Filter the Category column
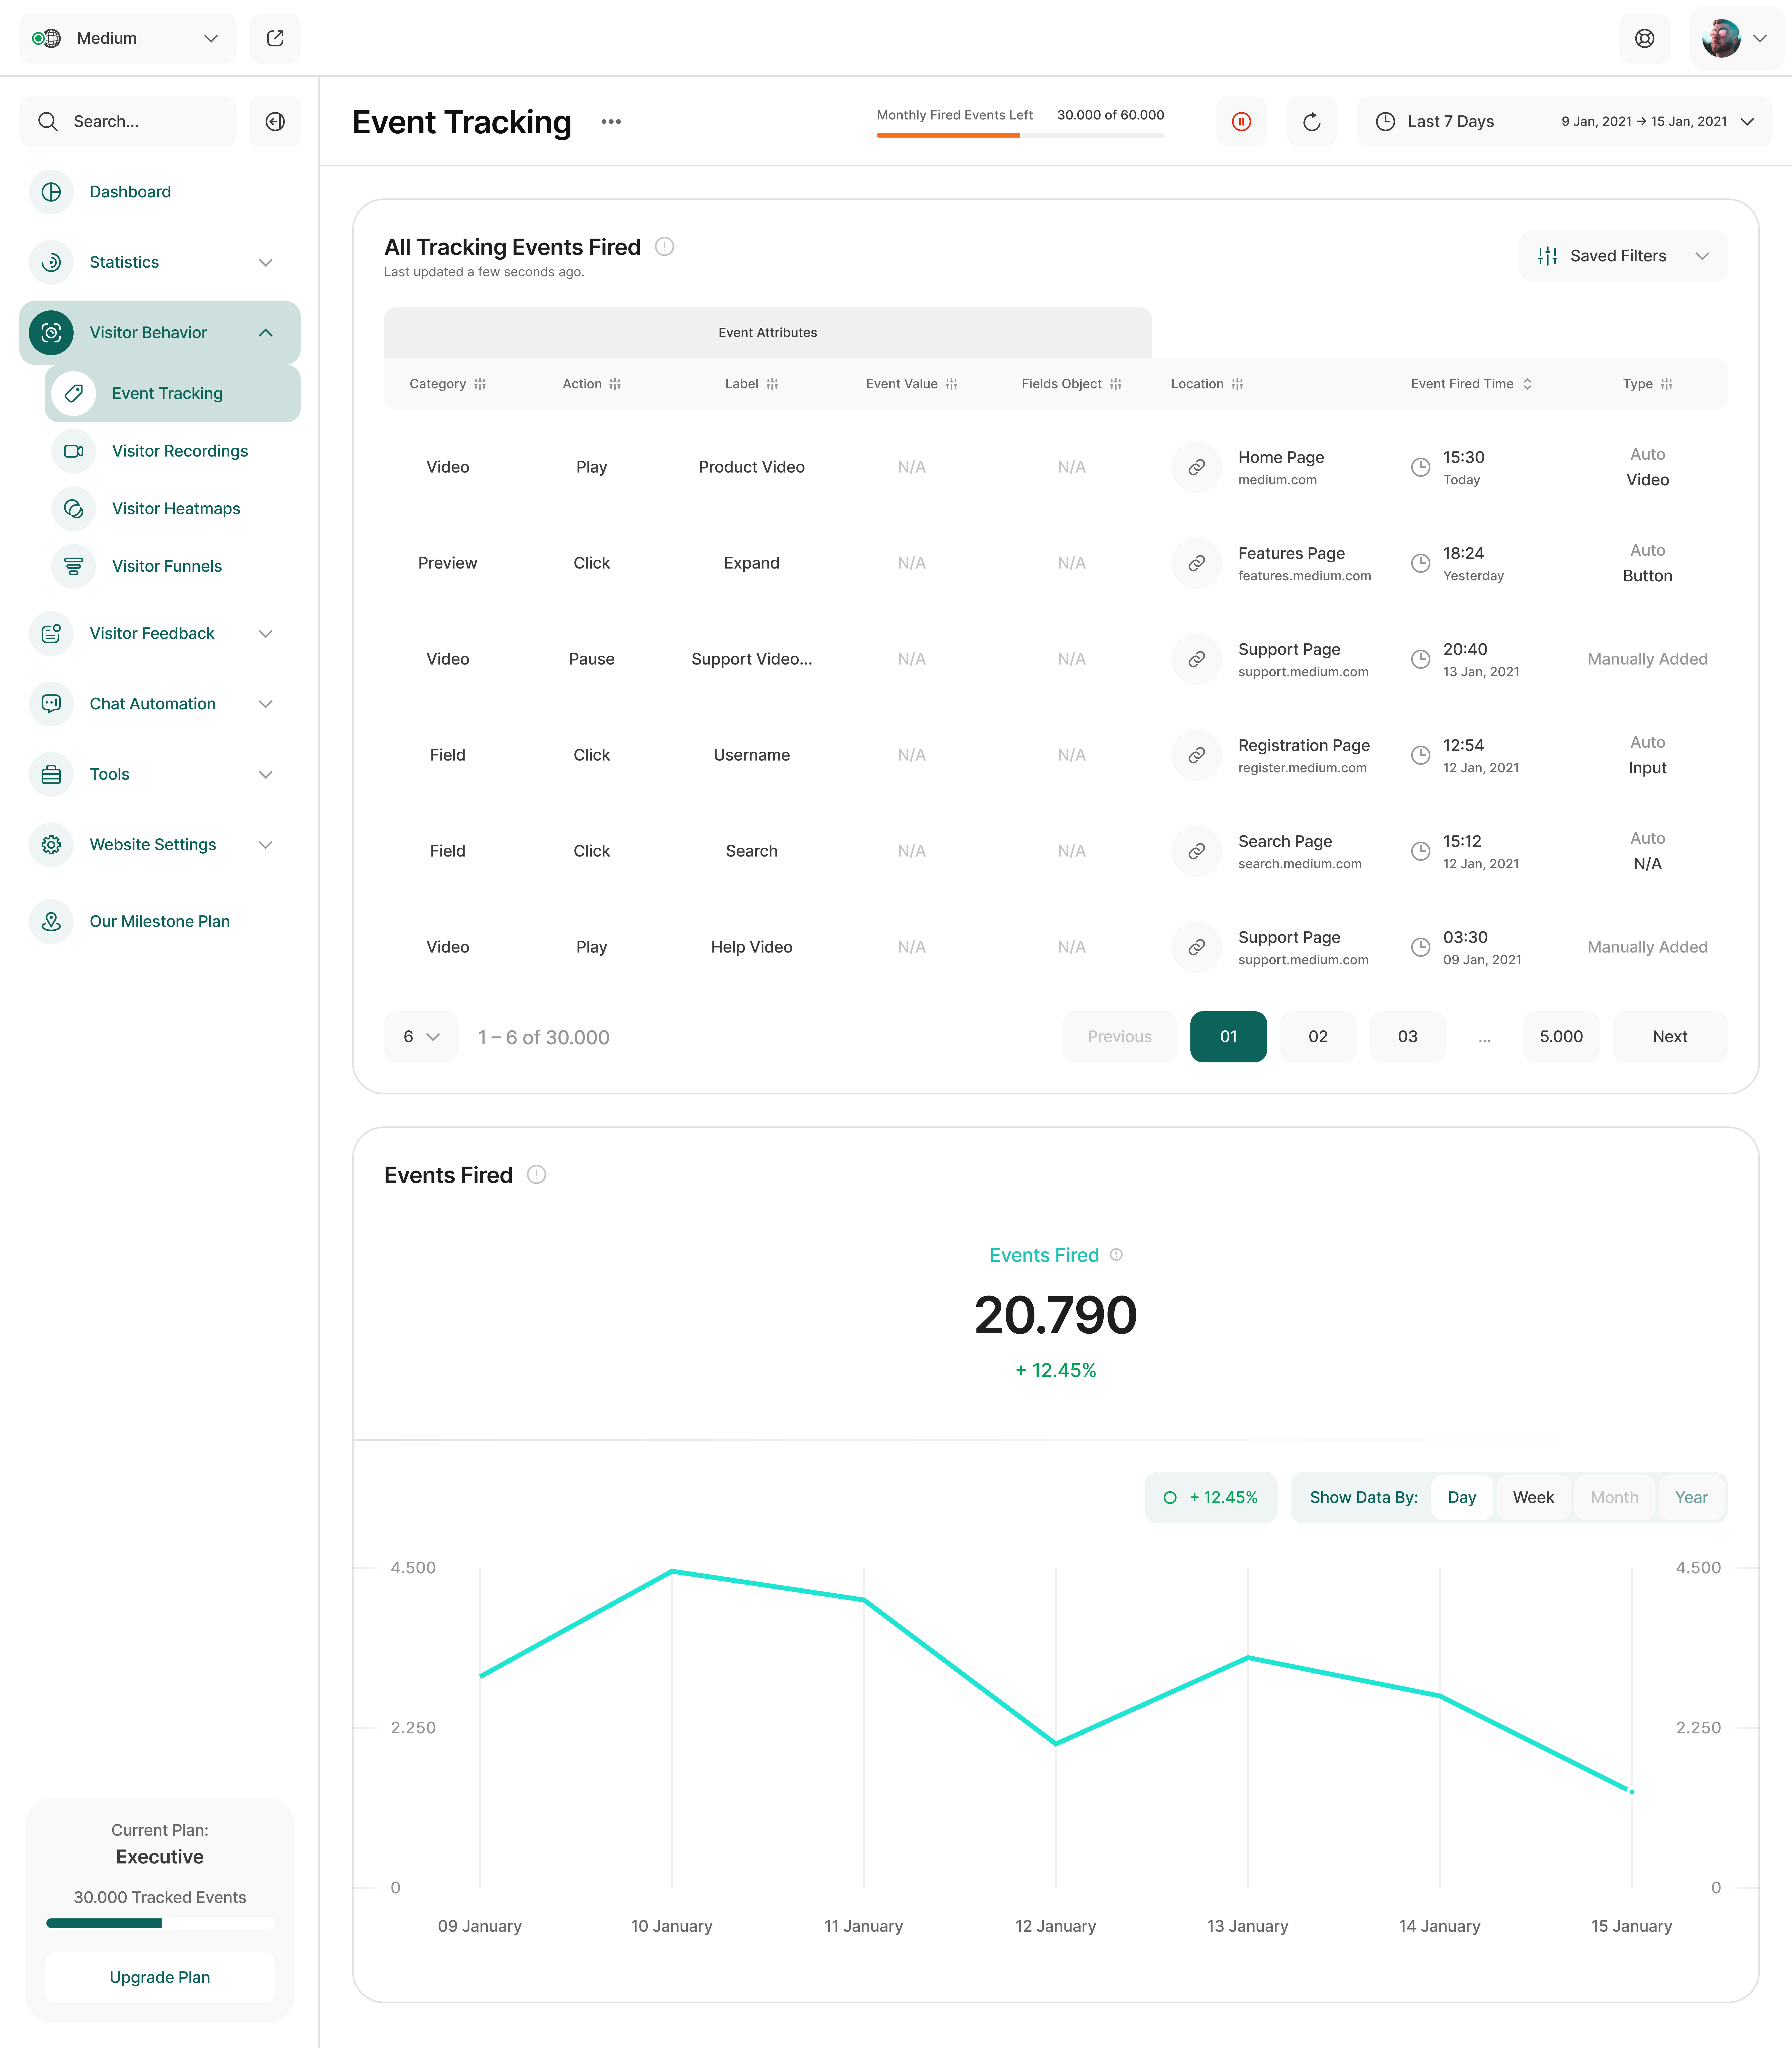Screen dimensions: 1792x2048 480,384
